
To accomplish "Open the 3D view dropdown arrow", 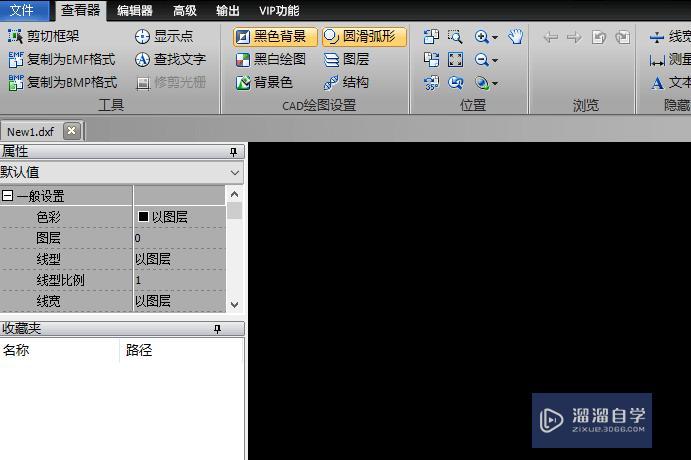I will coord(494,83).
